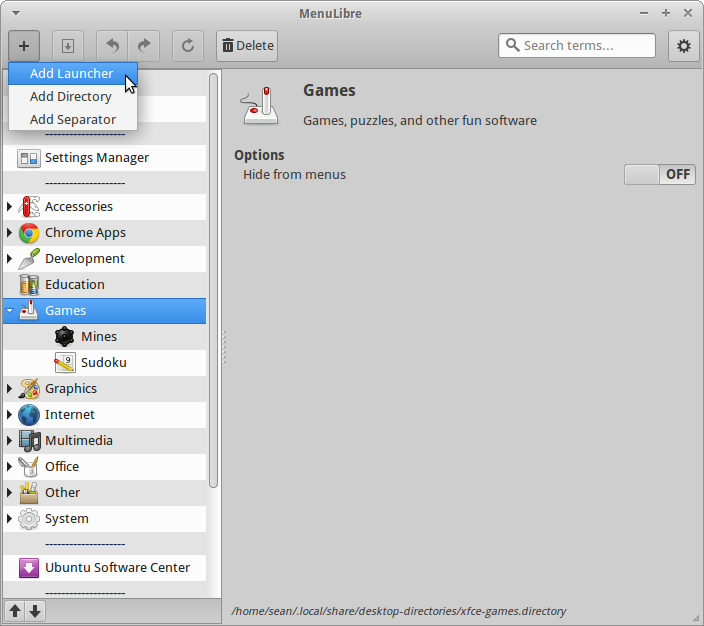The image size is (704, 626).
Task: Expand the Internet category
Action: coord(9,415)
